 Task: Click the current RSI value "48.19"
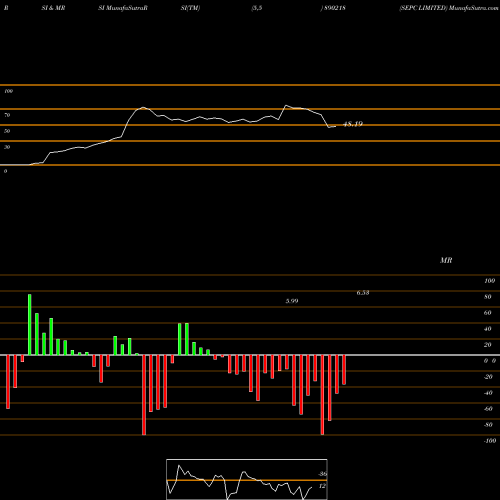(353, 124)
